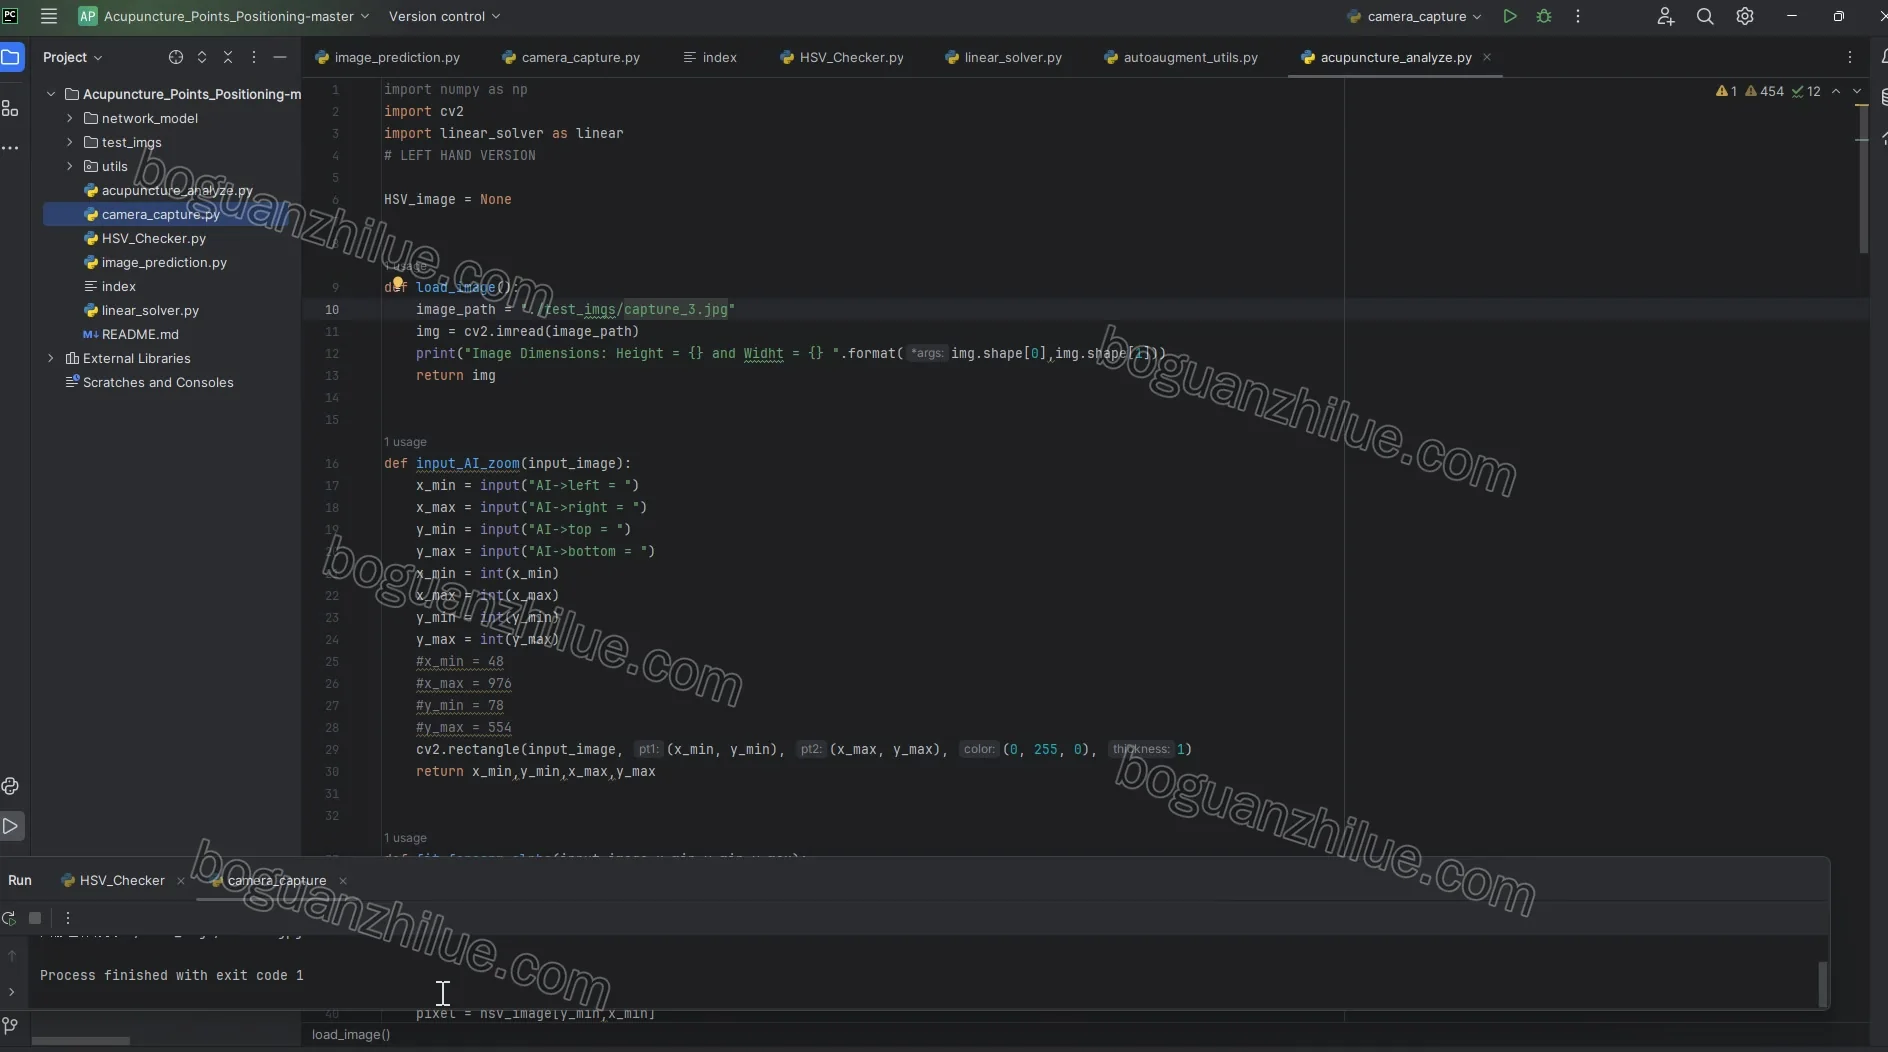
Task: Expand External Libraries node
Action: coord(51,358)
